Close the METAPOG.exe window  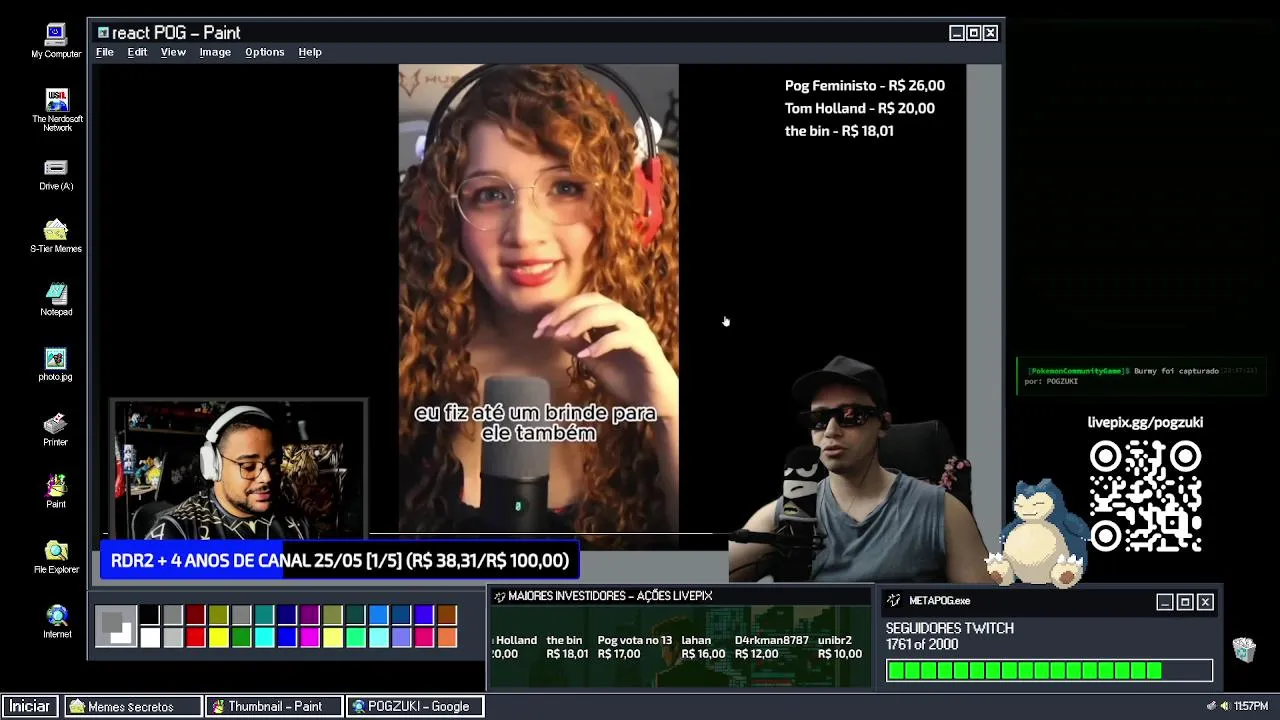[1205, 602]
